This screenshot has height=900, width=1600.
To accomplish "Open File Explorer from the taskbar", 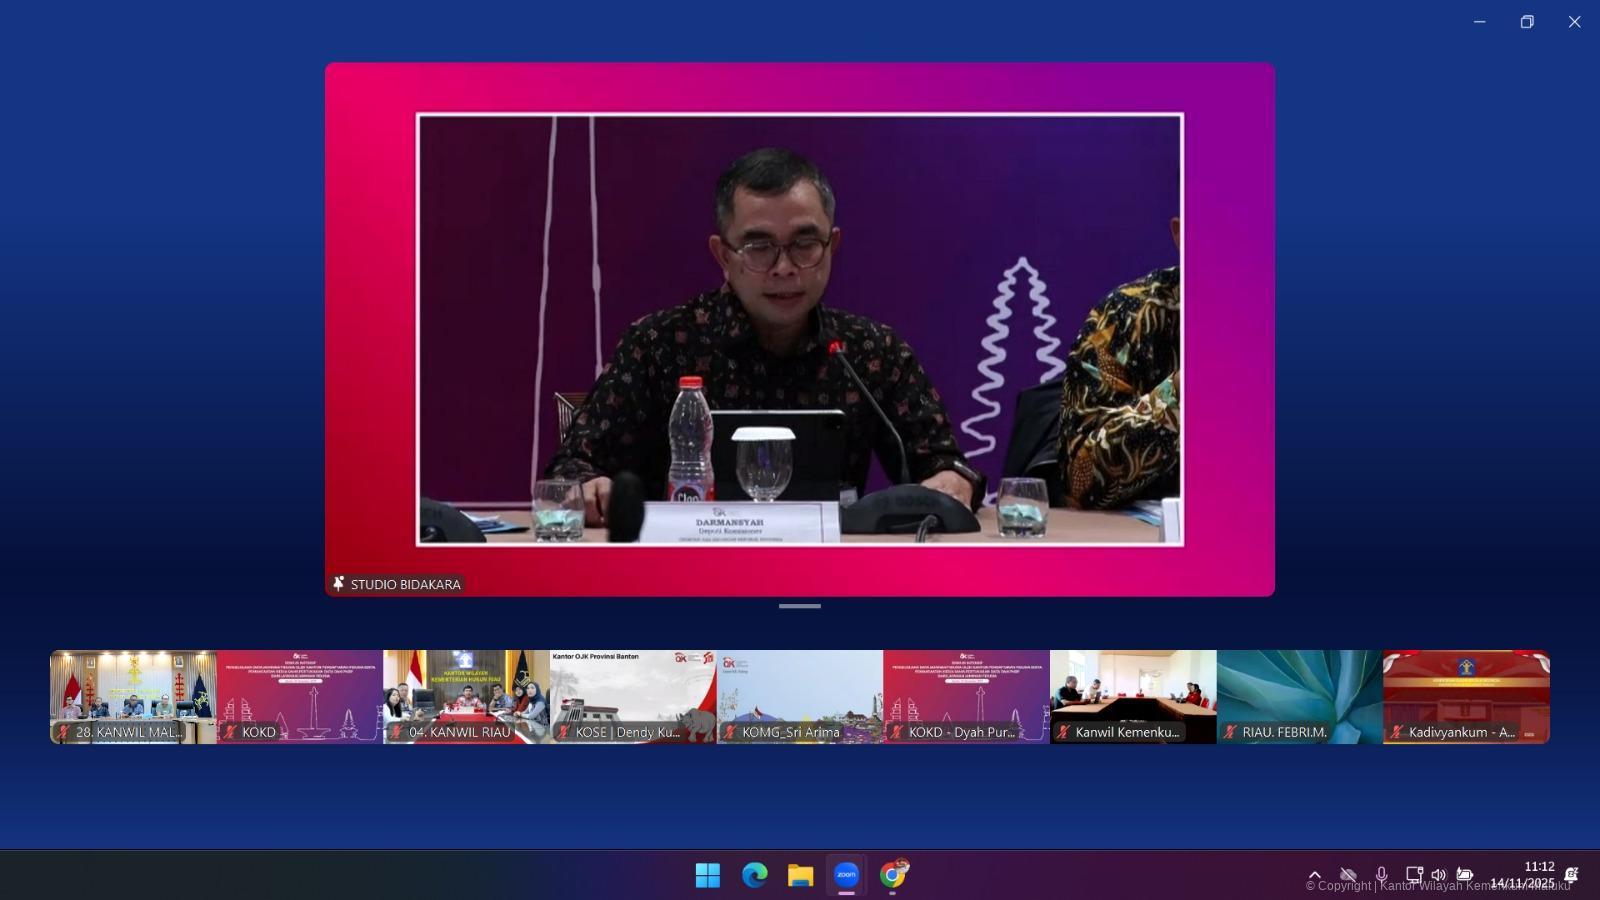I will [800, 875].
